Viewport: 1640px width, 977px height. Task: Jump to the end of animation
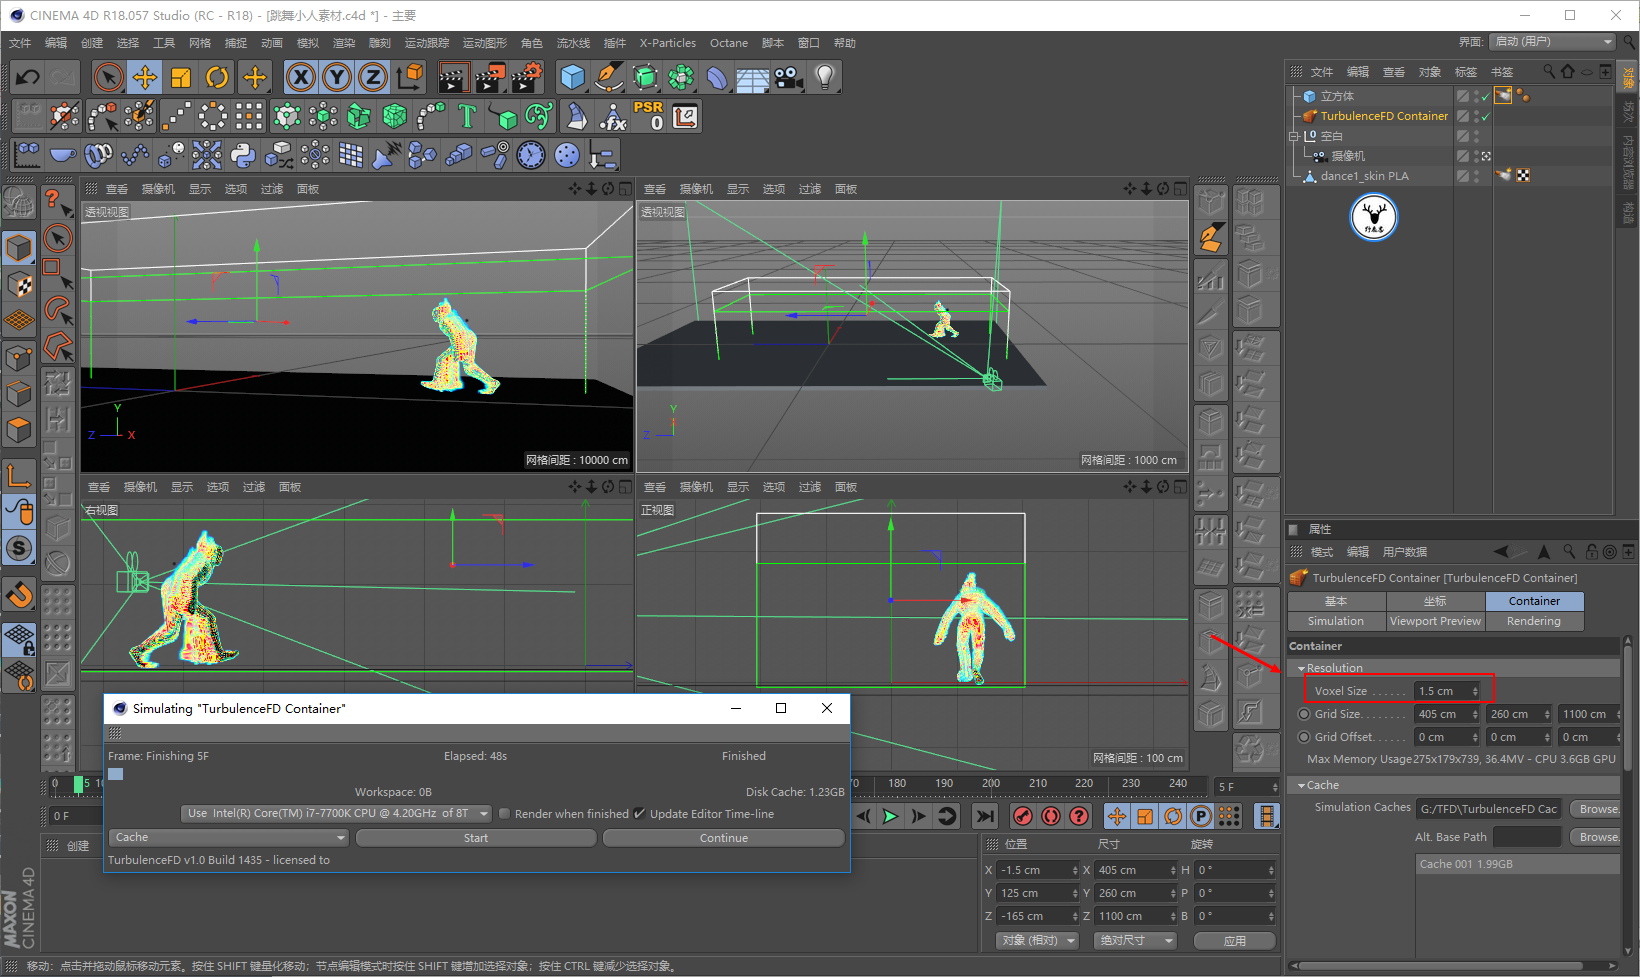(x=985, y=816)
